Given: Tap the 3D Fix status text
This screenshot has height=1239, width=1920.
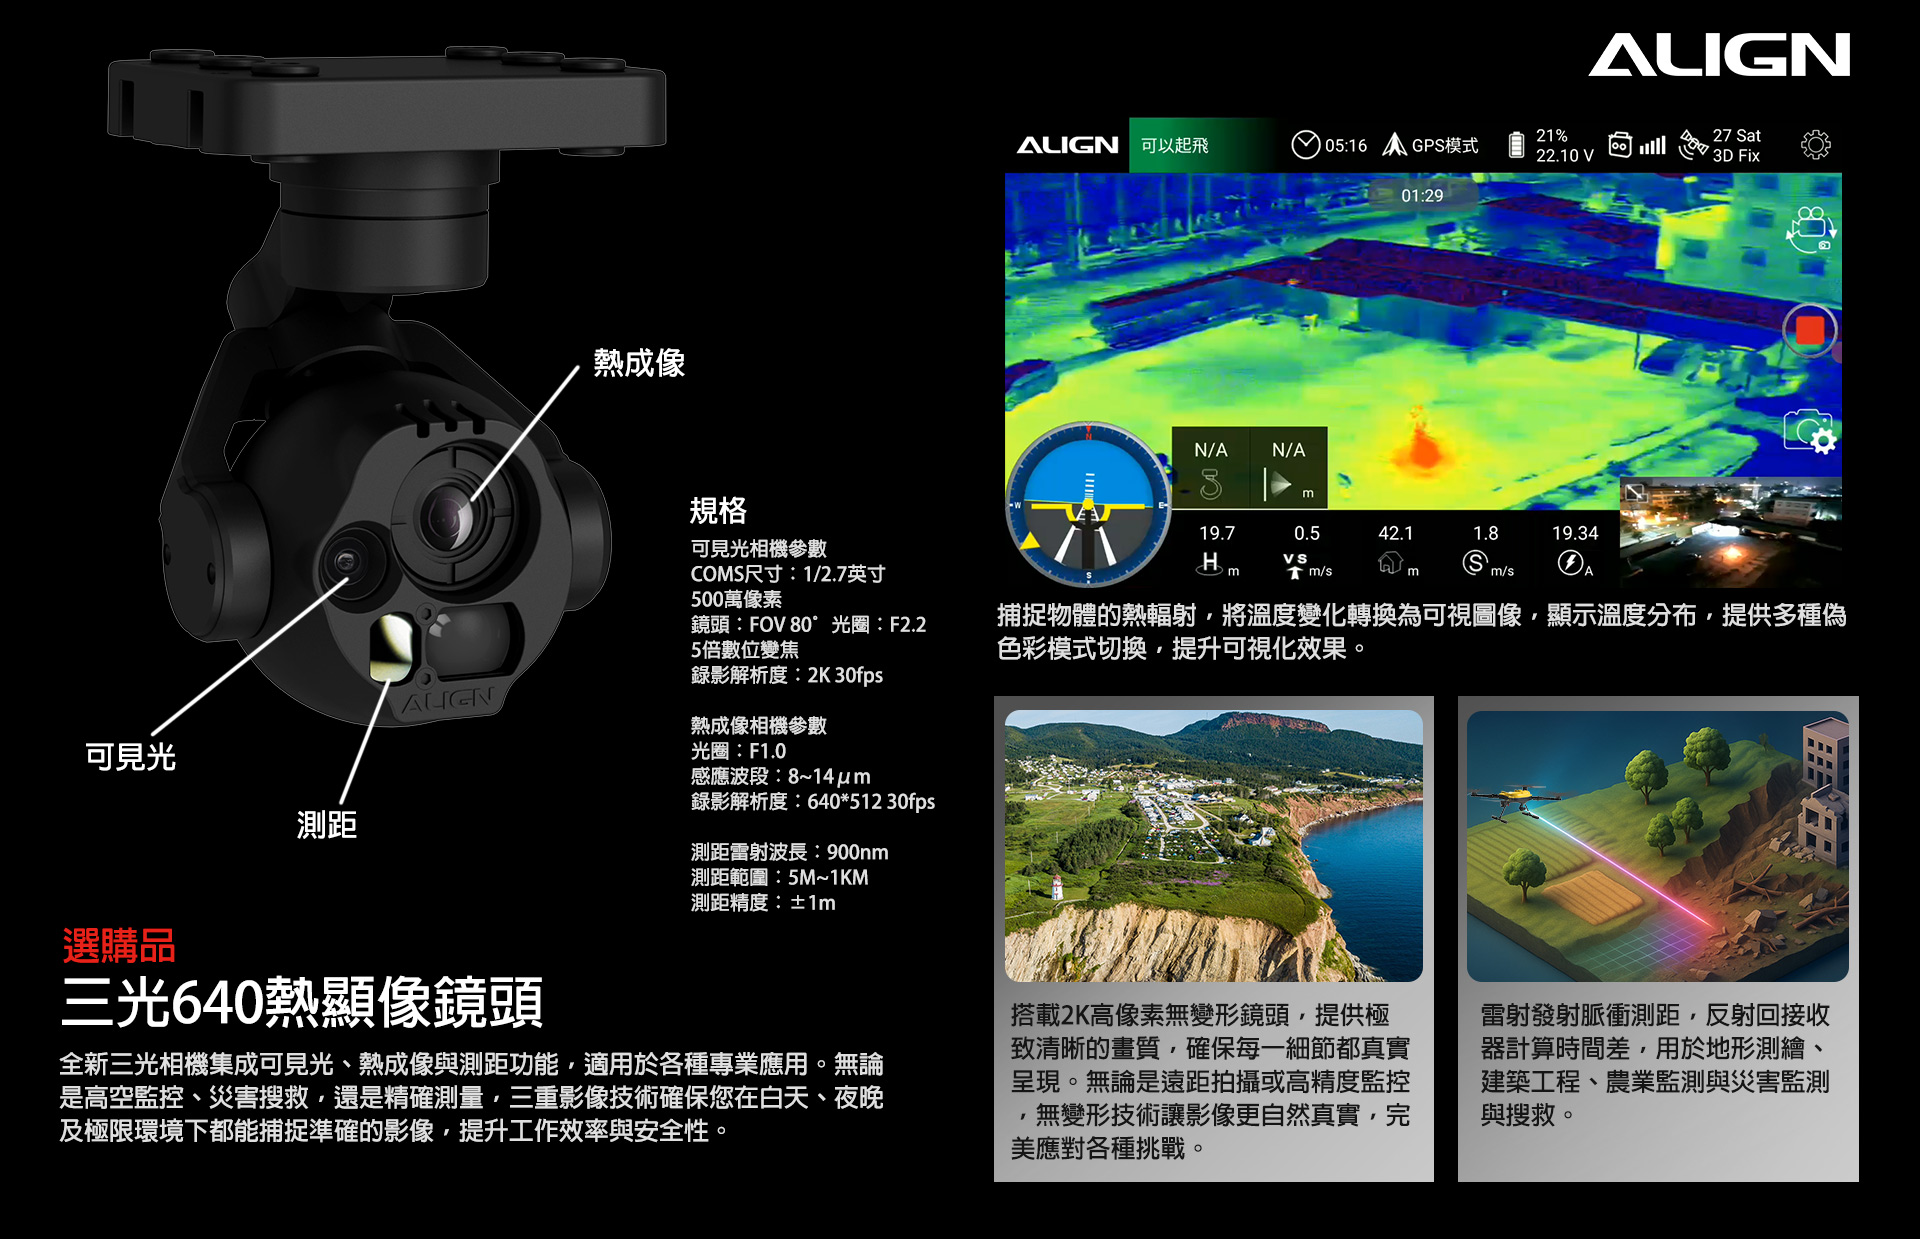Looking at the screenshot, I should (1736, 155).
